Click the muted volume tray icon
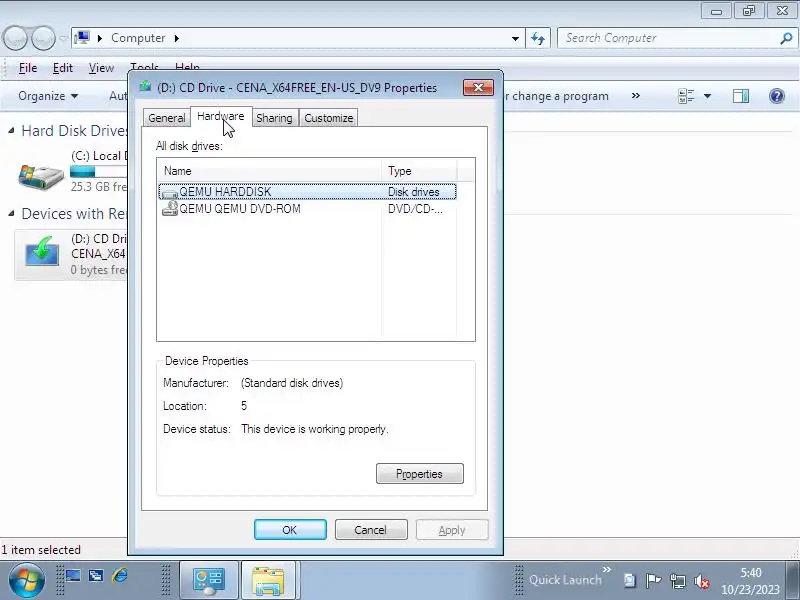The width and height of the screenshot is (800, 600). (702, 581)
